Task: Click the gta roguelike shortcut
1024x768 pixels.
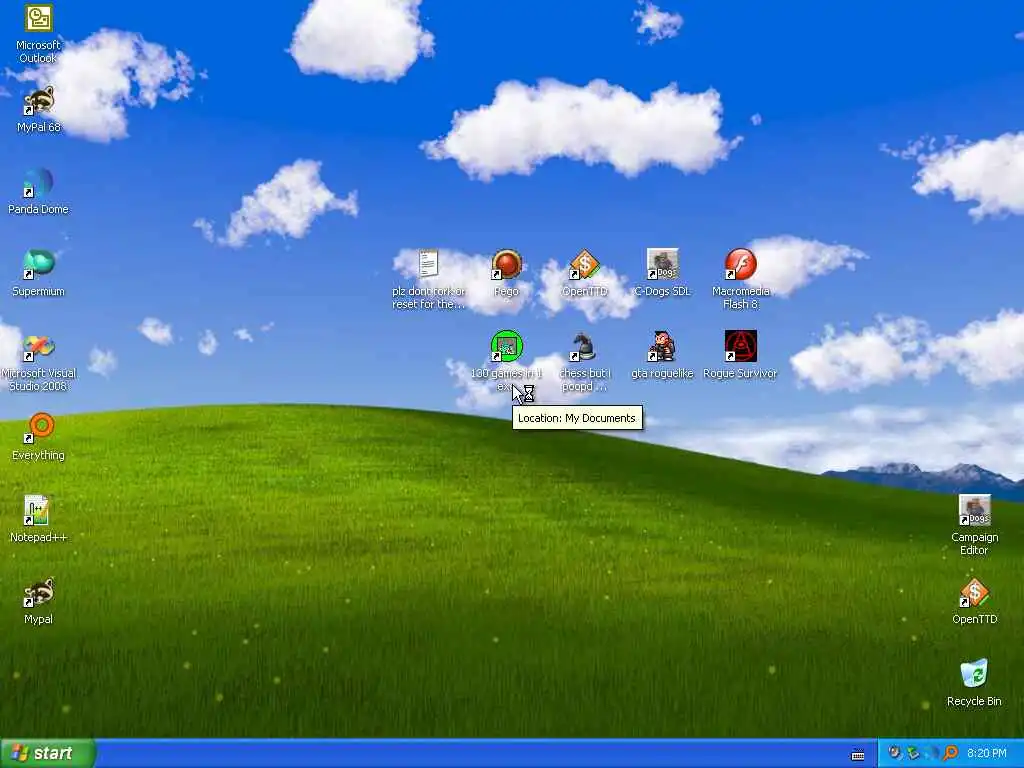Action: click(x=662, y=346)
